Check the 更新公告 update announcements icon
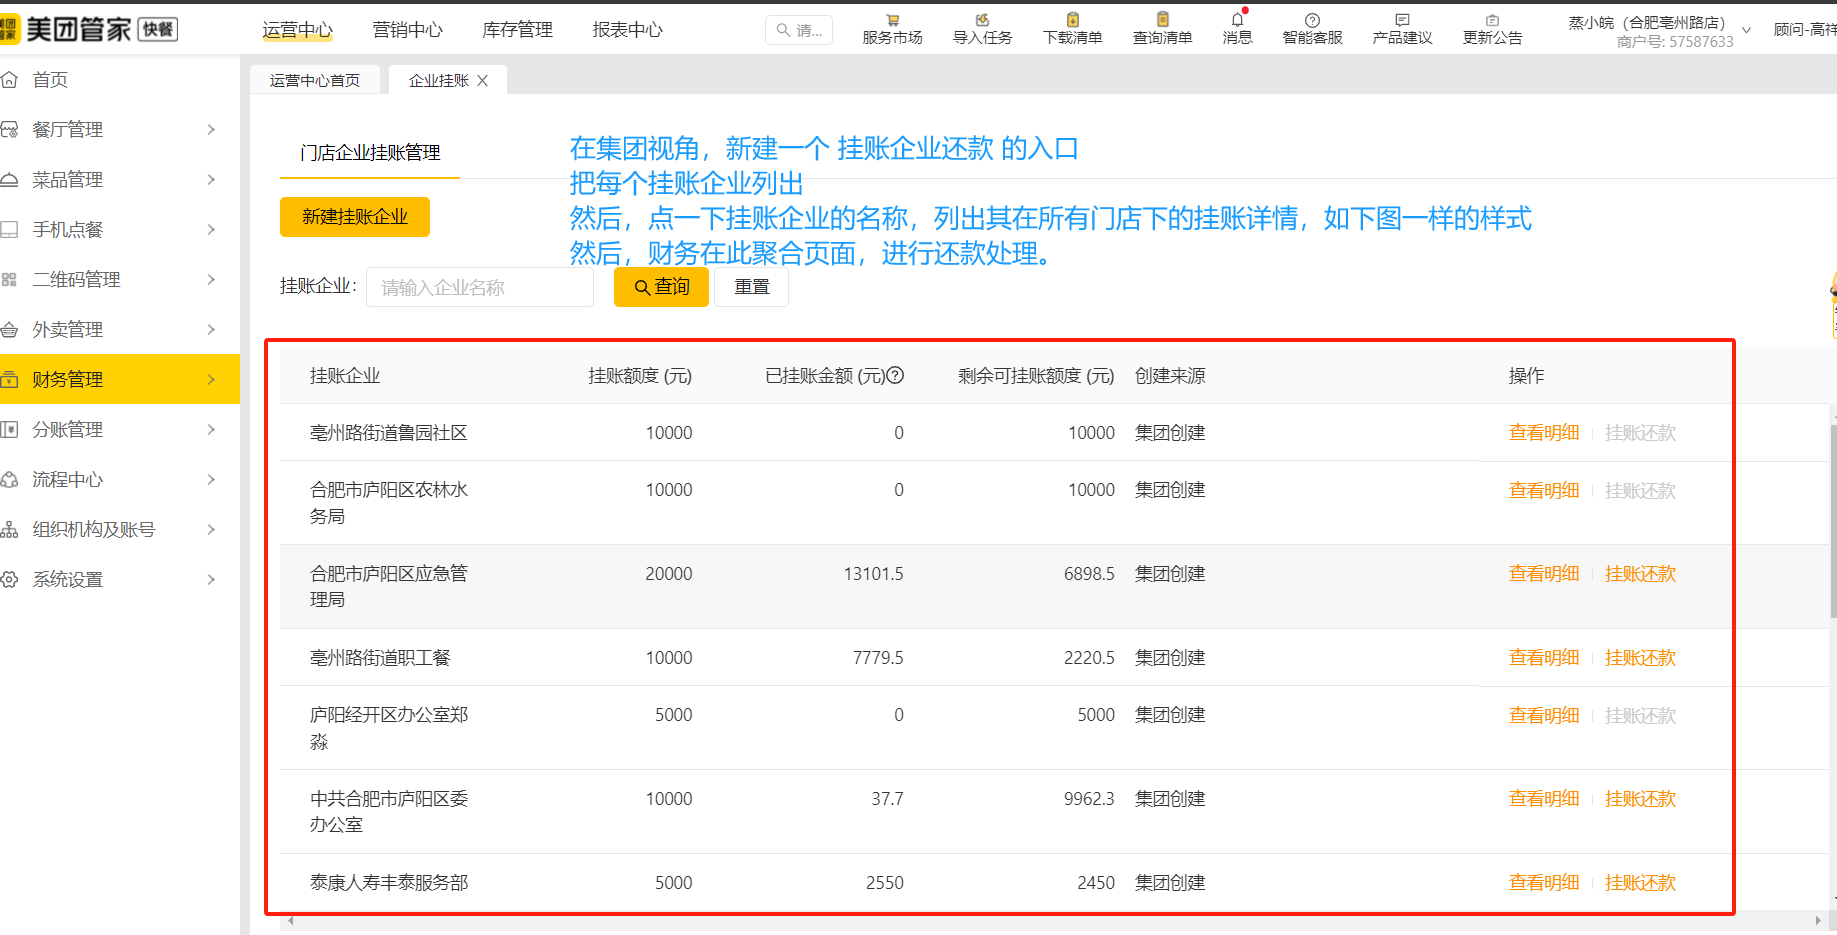Image resolution: width=1837 pixels, height=935 pixels. tap(1492, 27)
